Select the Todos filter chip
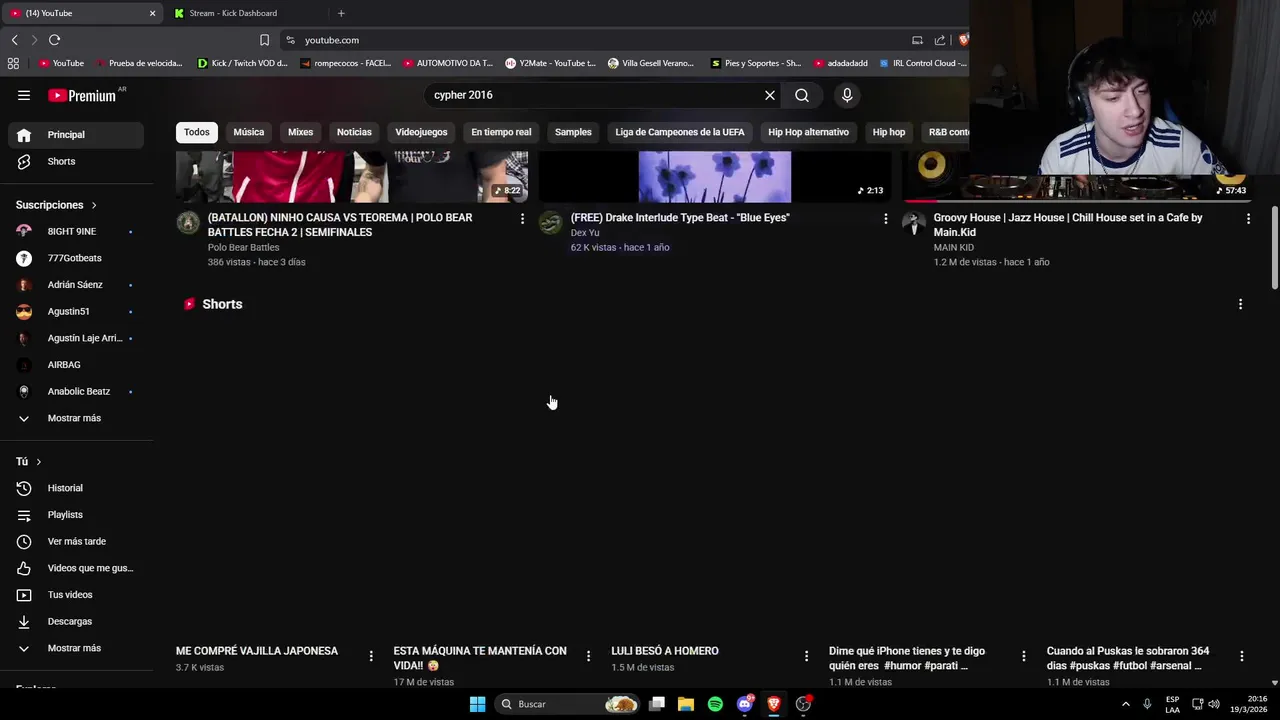This screenshot has height=720, width=1280. pyautogui.click(x=197, y=132)
